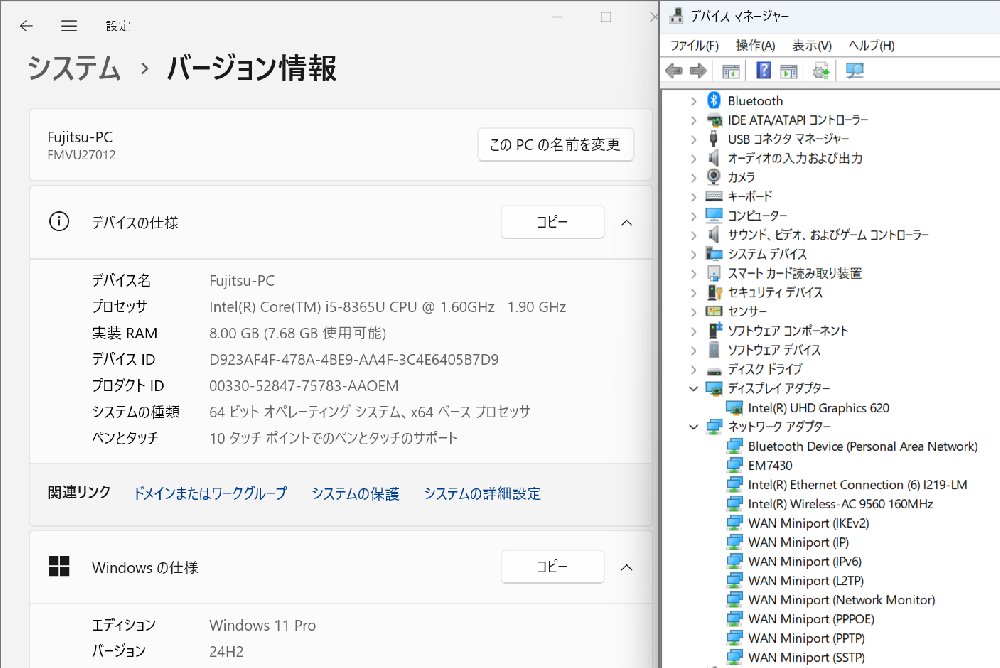Select WAN Miniport (IKEv2)
The height and width of the screenshot is (668, 1000).
(808, 523)
